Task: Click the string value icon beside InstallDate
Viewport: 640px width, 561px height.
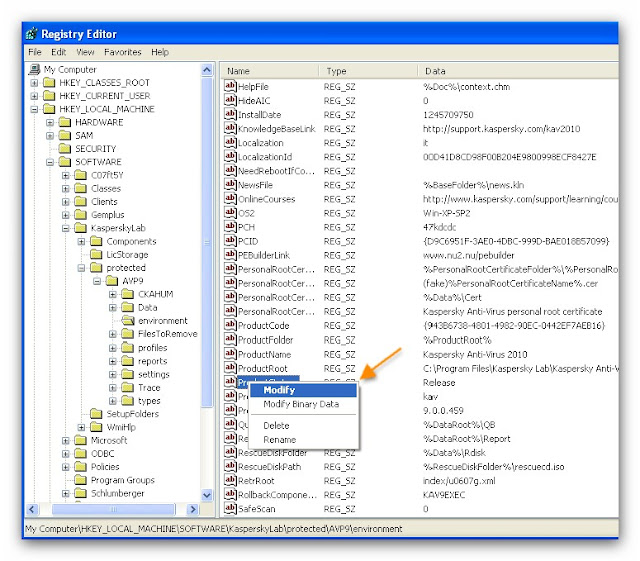Action: click(x=230, y=114)
